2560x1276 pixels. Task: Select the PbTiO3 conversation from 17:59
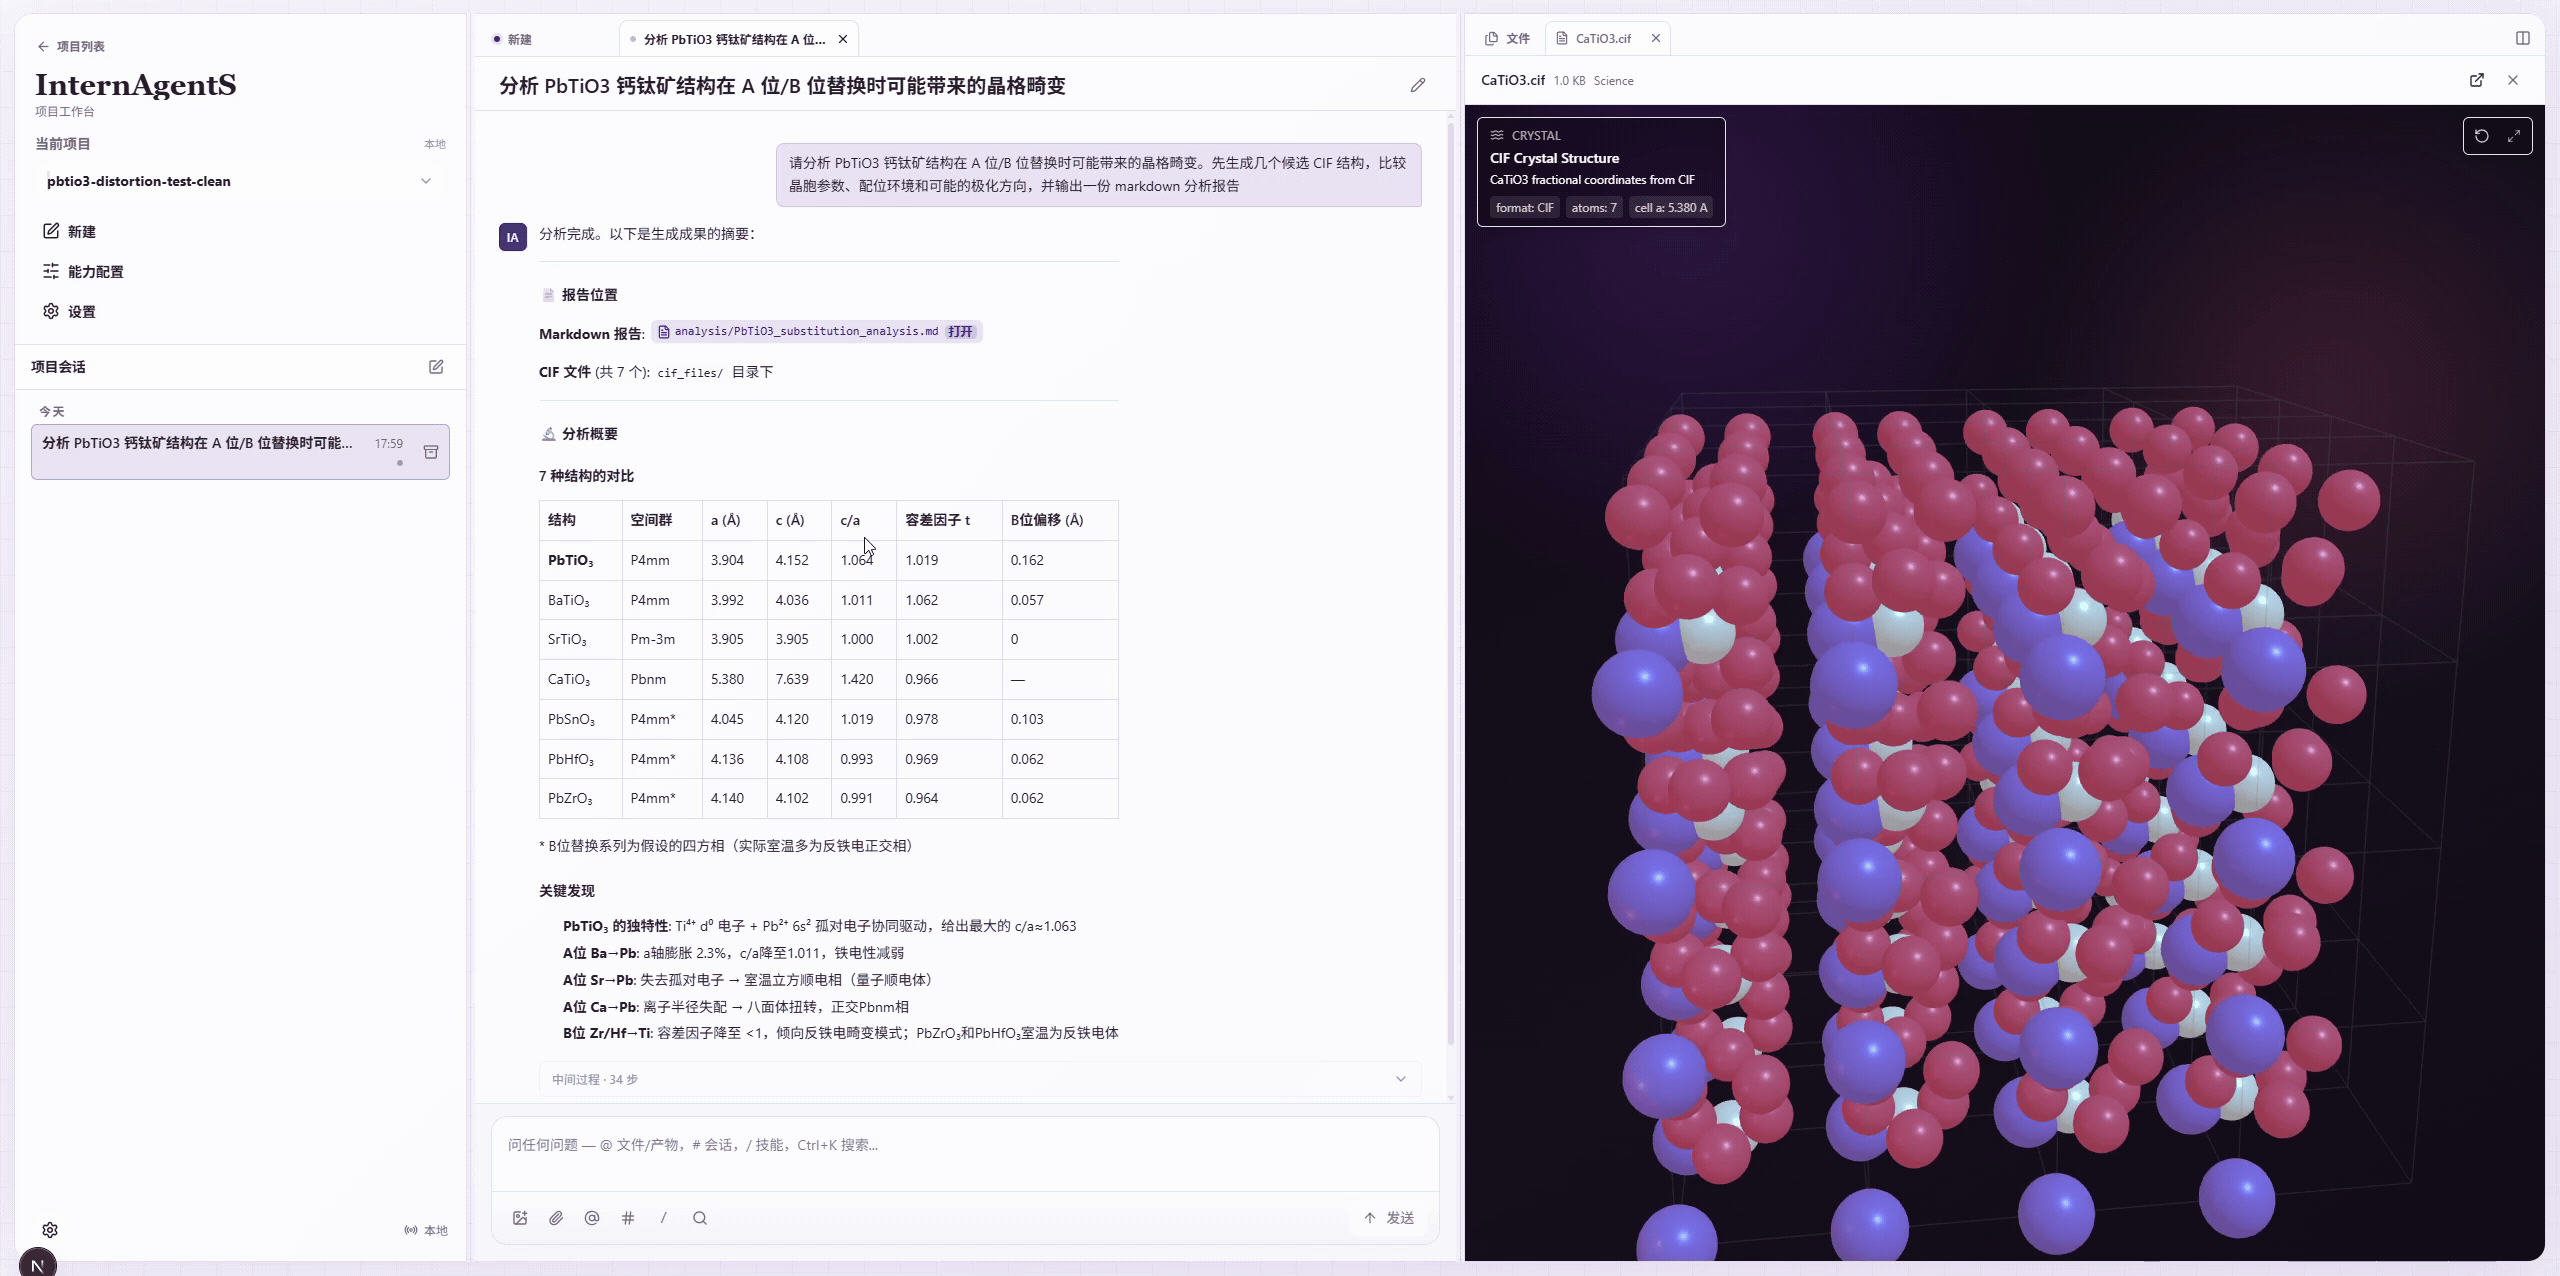[240, 451]
